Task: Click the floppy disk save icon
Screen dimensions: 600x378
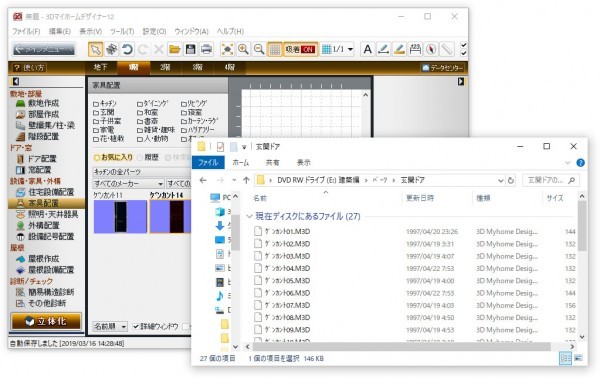Action: [x=191, y=49]
